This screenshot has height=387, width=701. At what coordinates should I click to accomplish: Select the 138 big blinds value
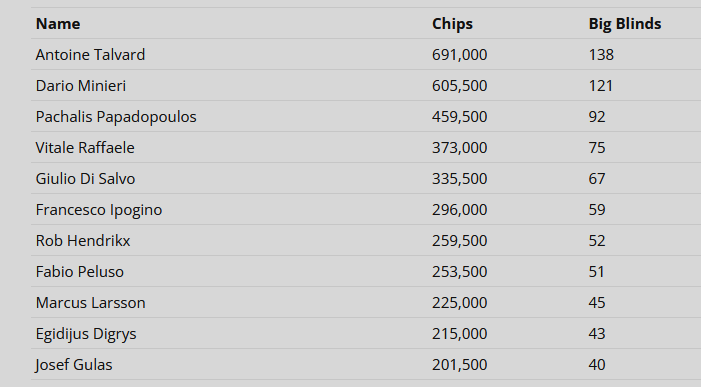[601, 55]
